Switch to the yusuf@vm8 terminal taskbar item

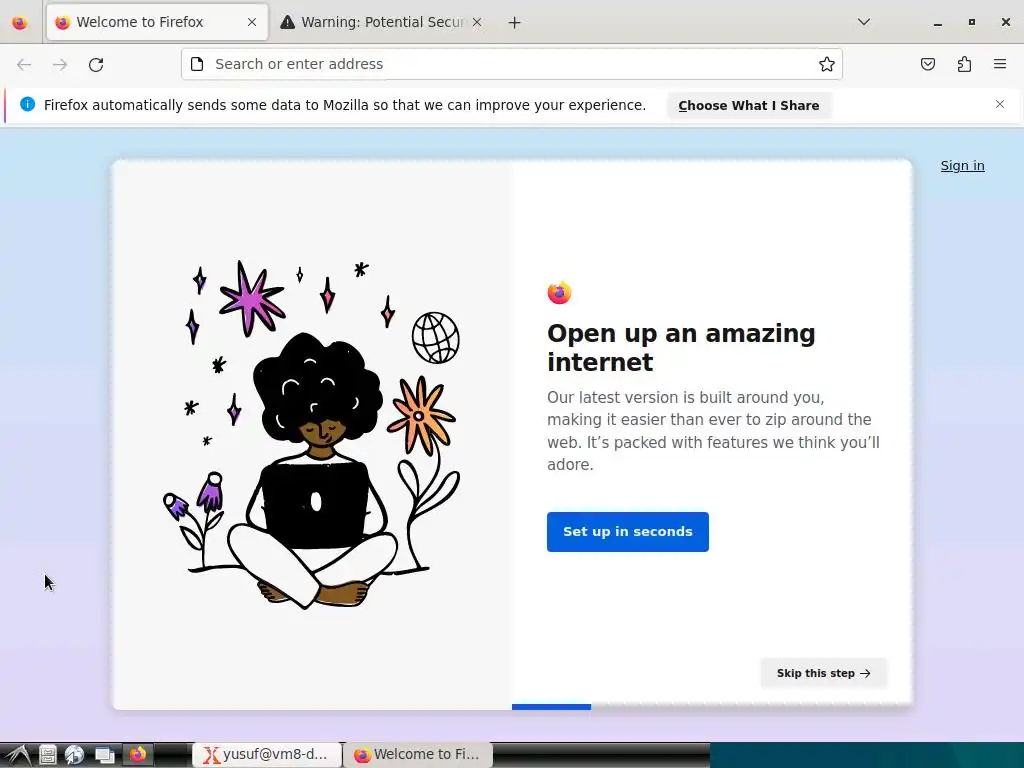267,754
